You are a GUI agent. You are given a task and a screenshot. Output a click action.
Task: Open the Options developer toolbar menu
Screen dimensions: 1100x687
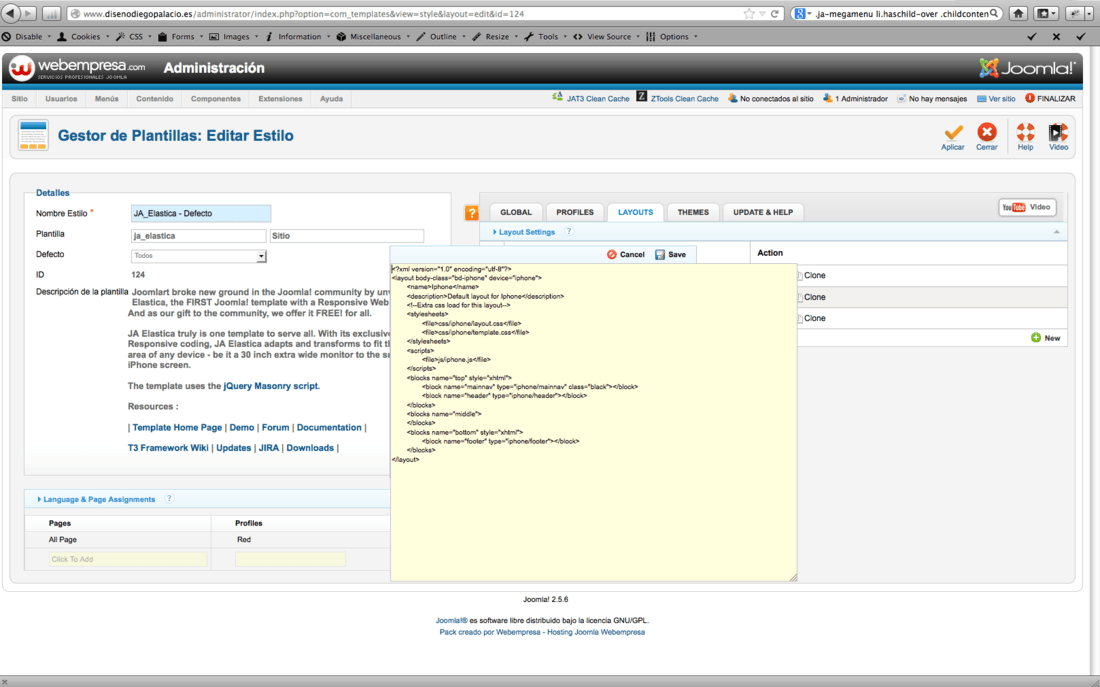pos(671,36)
